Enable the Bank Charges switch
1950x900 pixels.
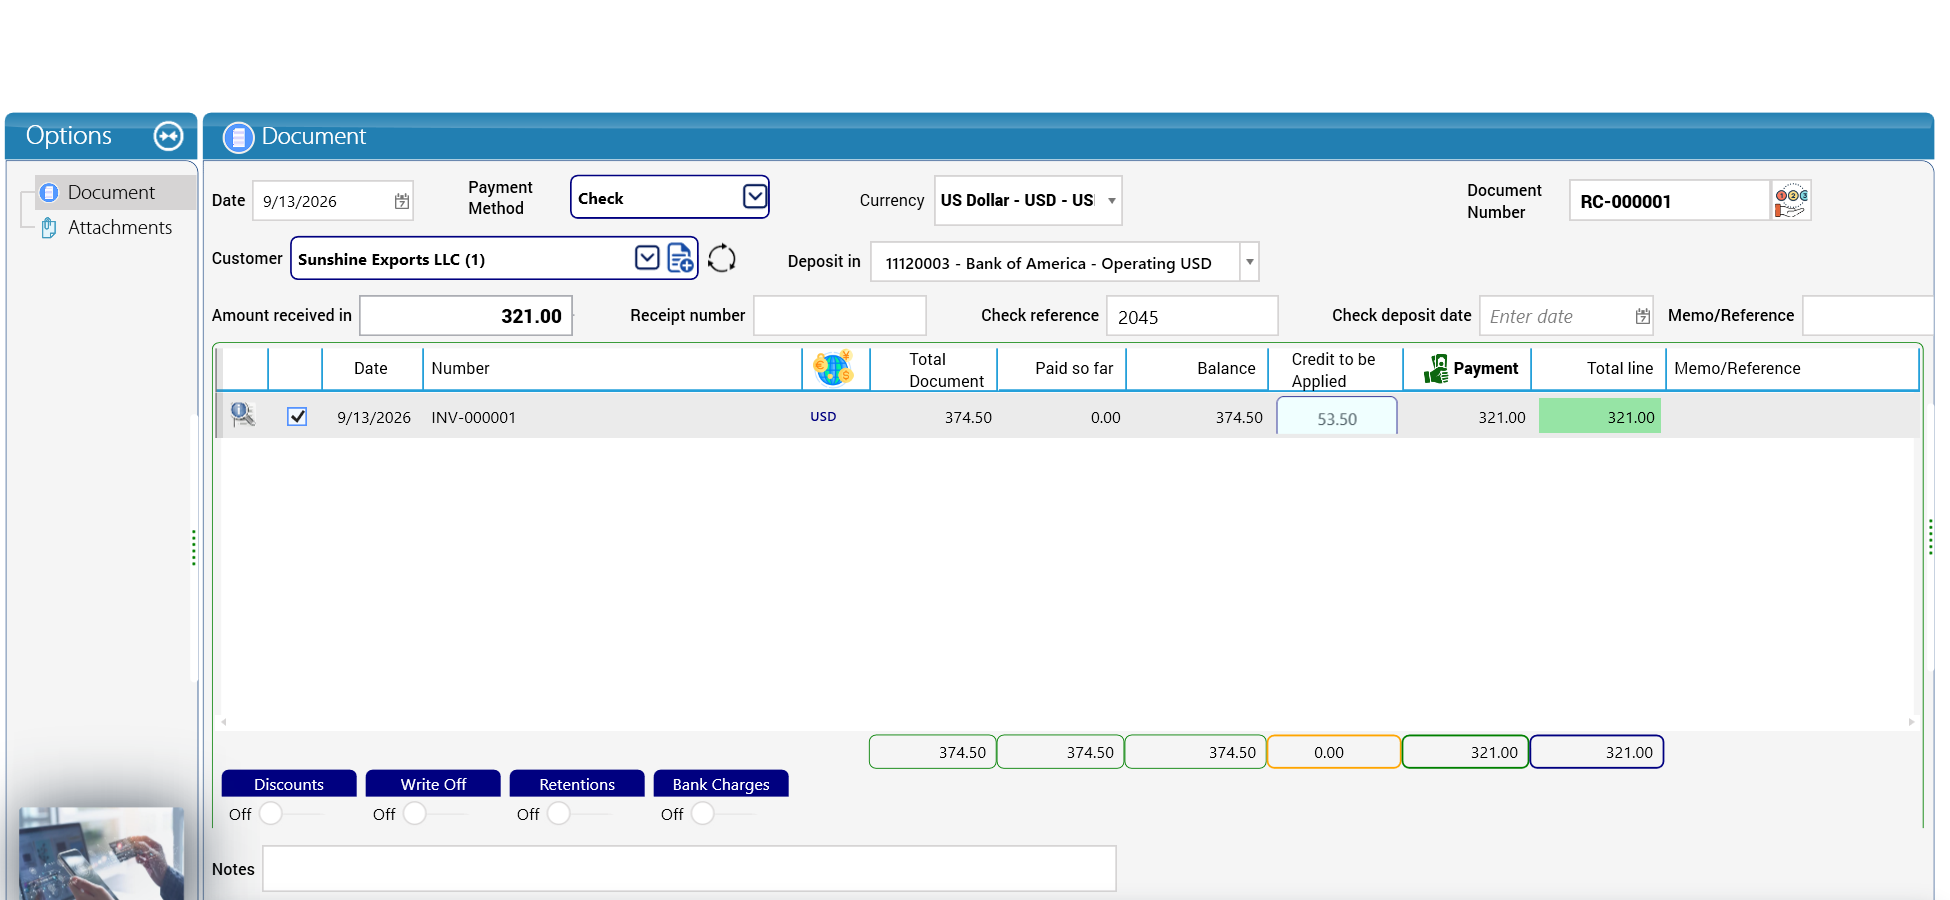703,813
